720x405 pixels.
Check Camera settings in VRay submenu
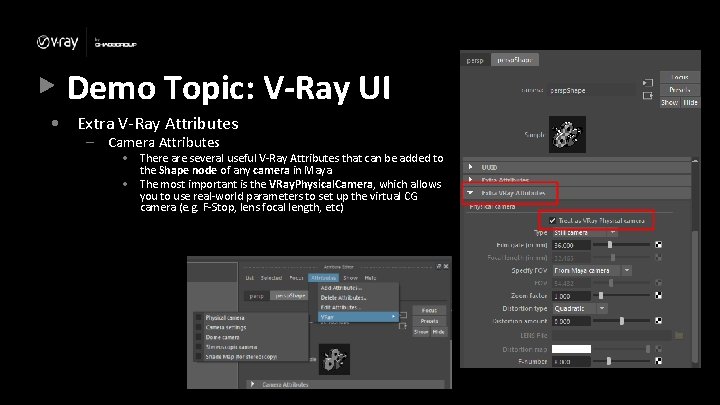click(199, 327)
